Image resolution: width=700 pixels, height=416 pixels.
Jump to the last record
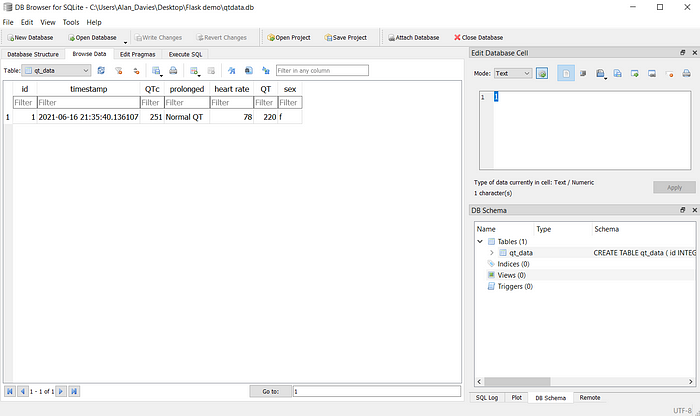(x=74, y=391)
